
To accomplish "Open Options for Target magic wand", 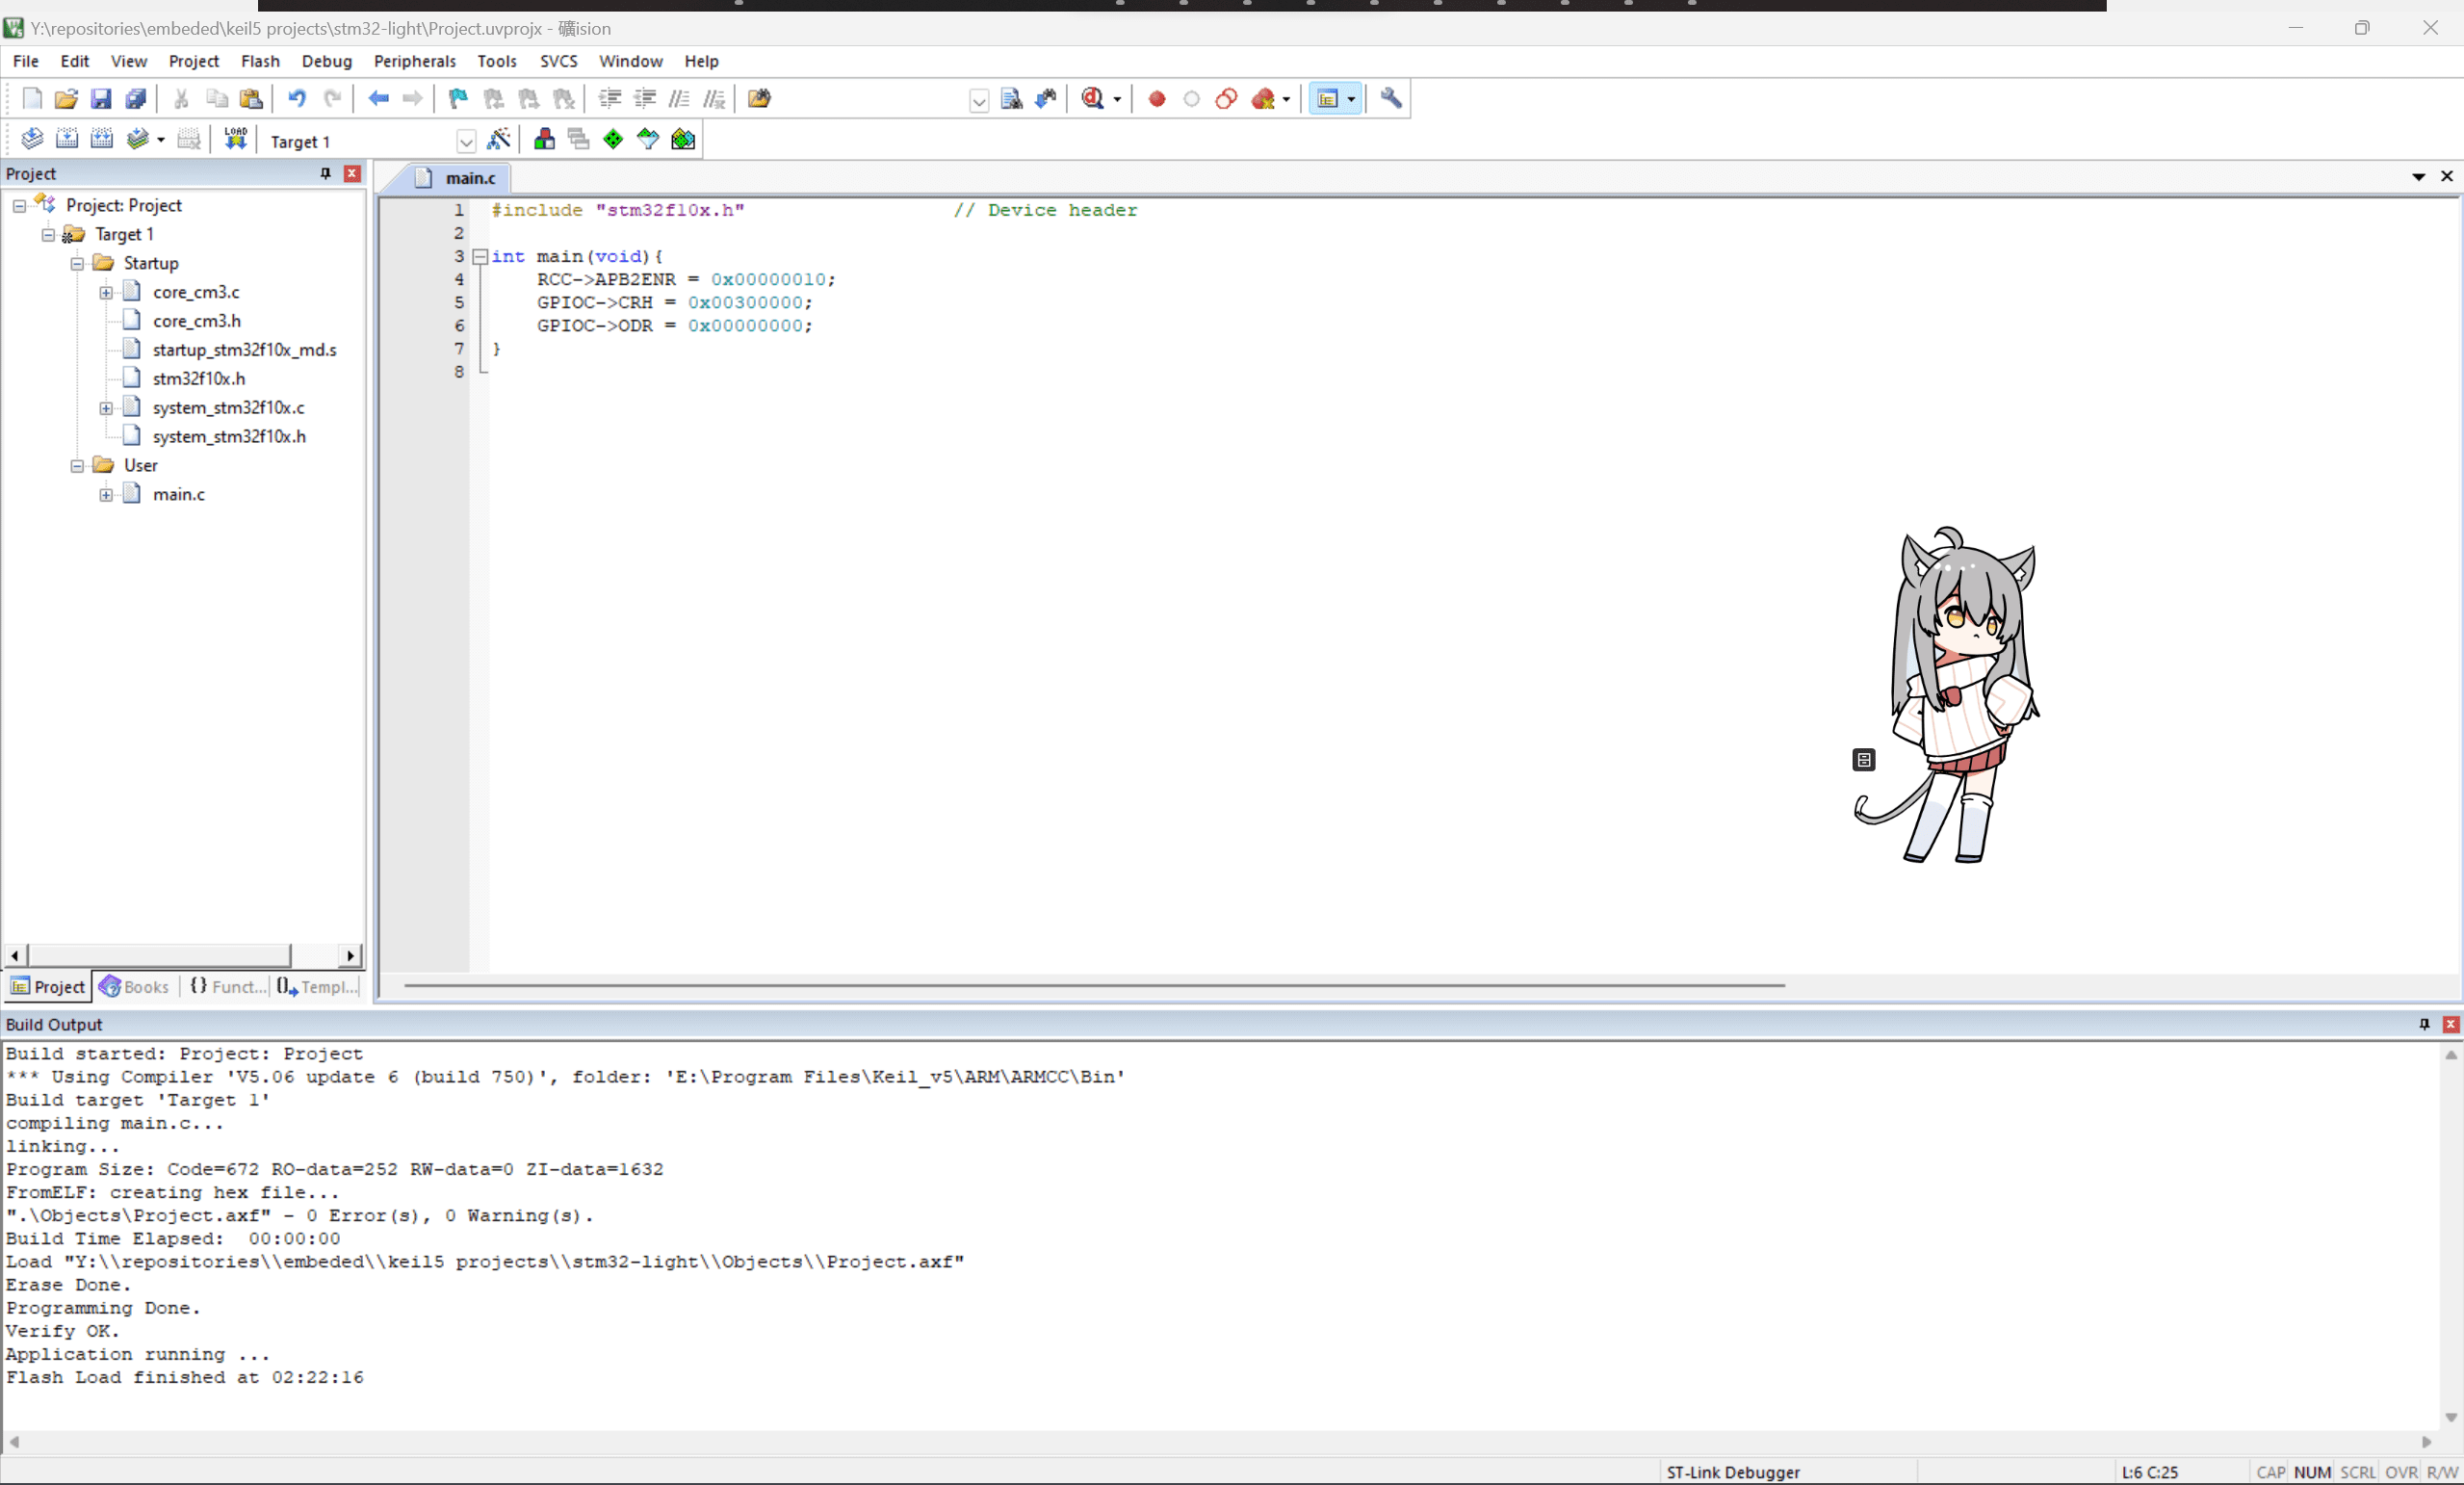I will [x=498, y=139].
